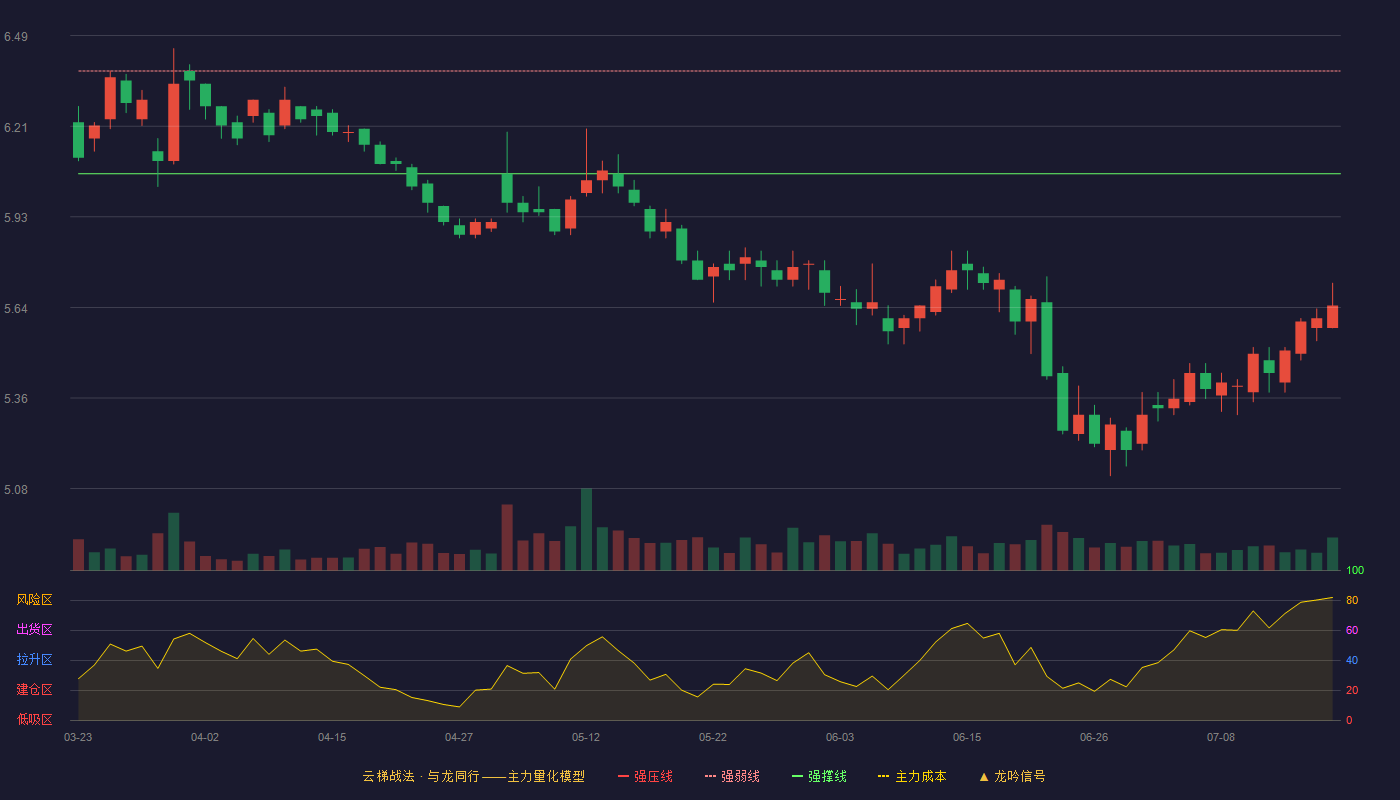This screenshot has width=1400, height=800.
Task: Click the tallest green volume bar
Action: pos(586,529)
